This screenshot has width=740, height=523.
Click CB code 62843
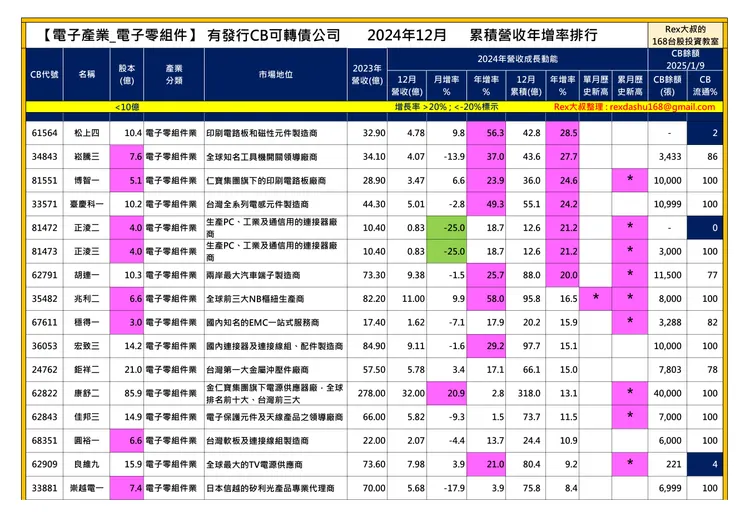[x=44, y=417]
